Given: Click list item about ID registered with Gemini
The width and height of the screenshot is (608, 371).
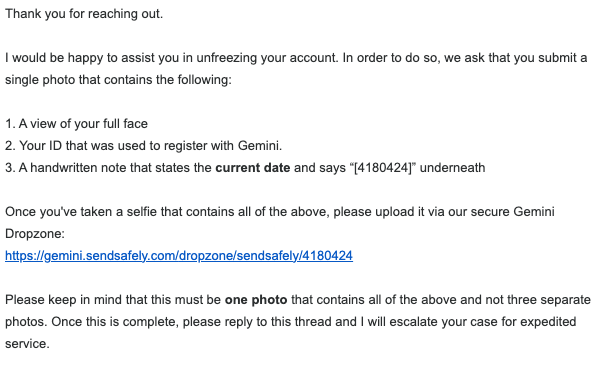Looking at the screenshot, I should pos(143,146).
